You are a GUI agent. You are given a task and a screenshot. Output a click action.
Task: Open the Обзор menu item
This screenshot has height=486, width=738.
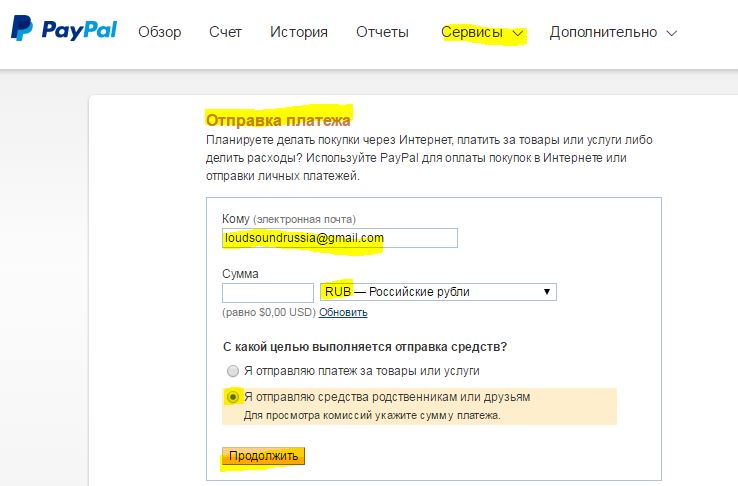coord(160,32)
